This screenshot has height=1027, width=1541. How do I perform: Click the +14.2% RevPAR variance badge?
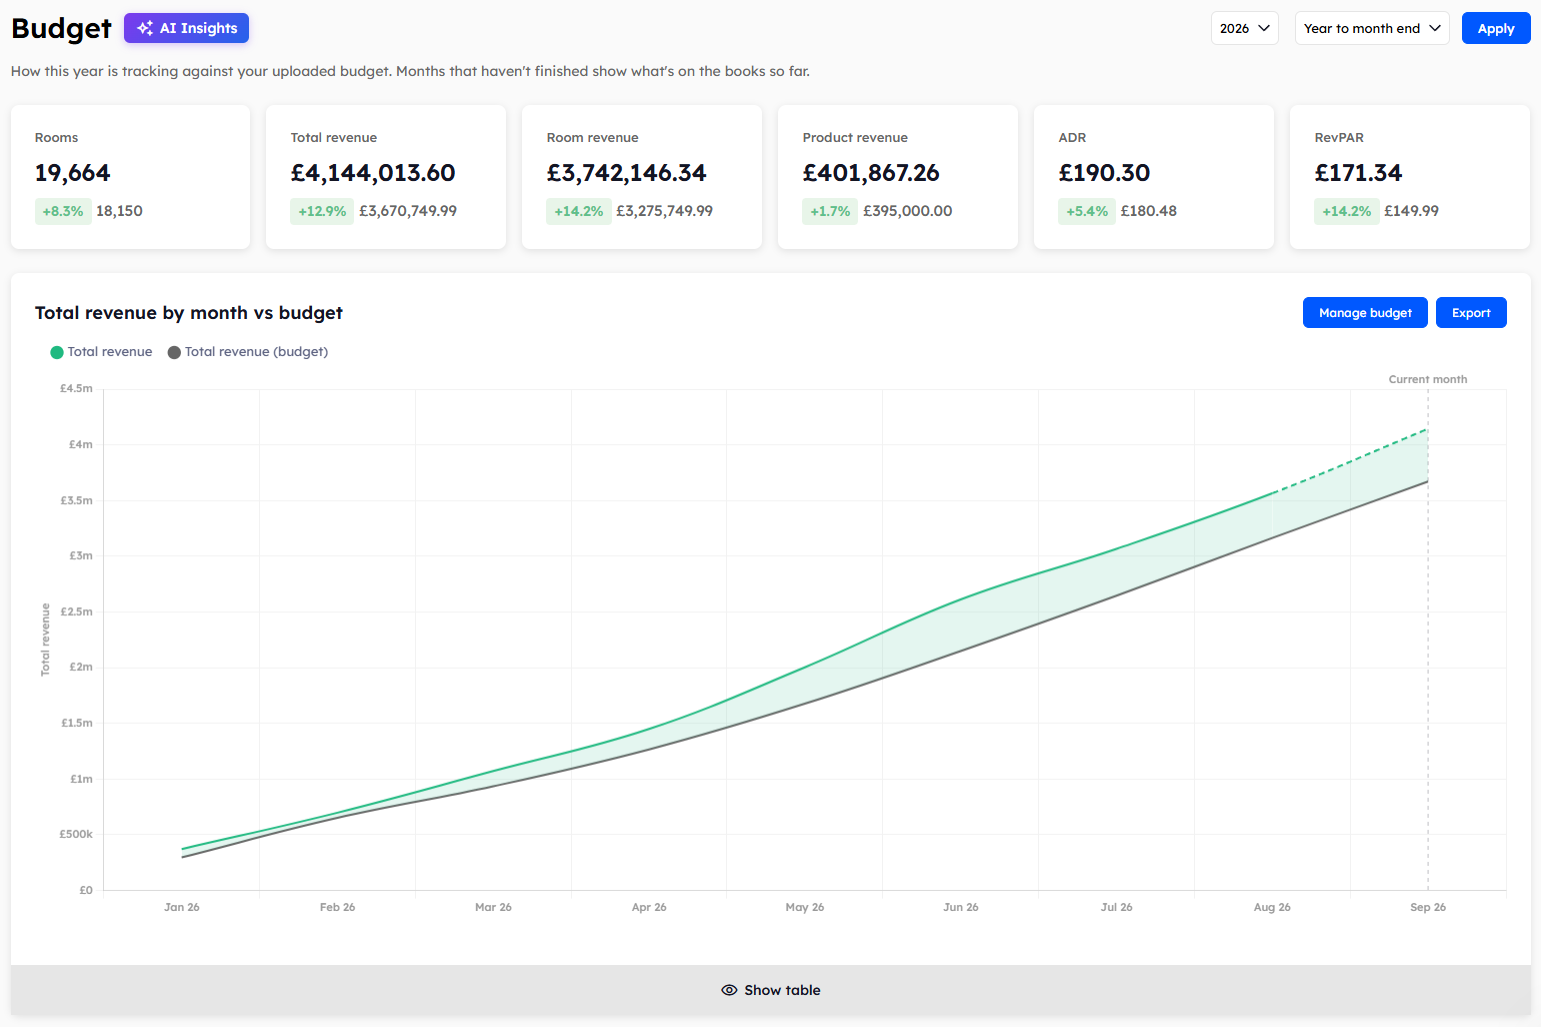click(1347, 211)
